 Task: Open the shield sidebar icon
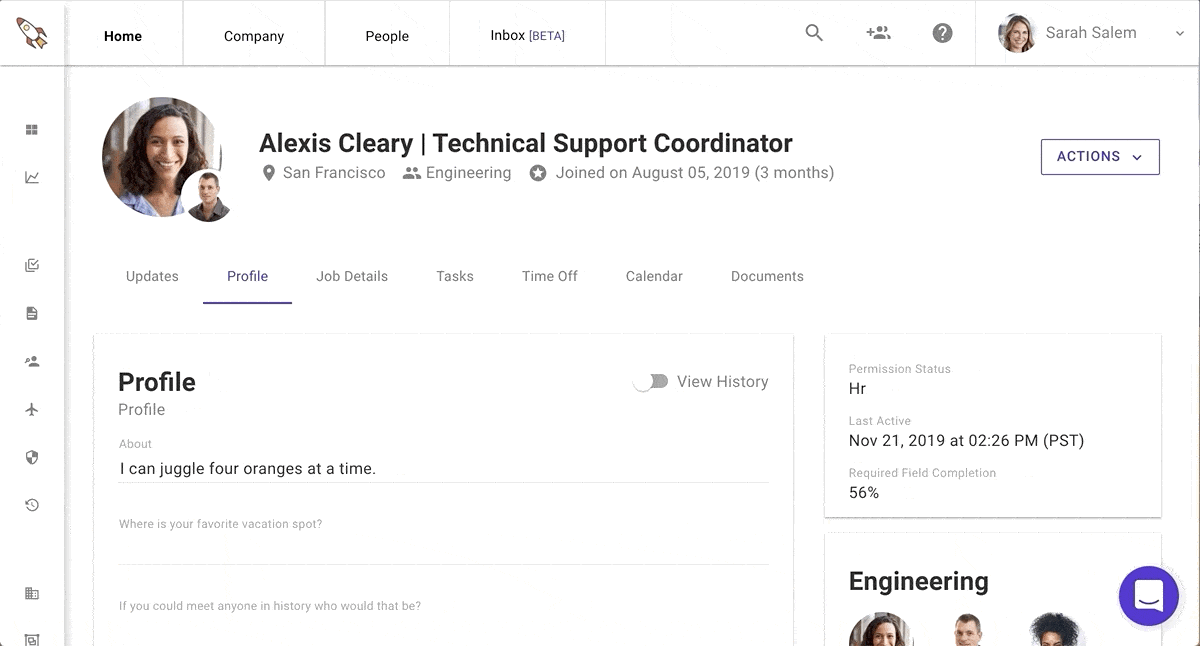(32, 457)
